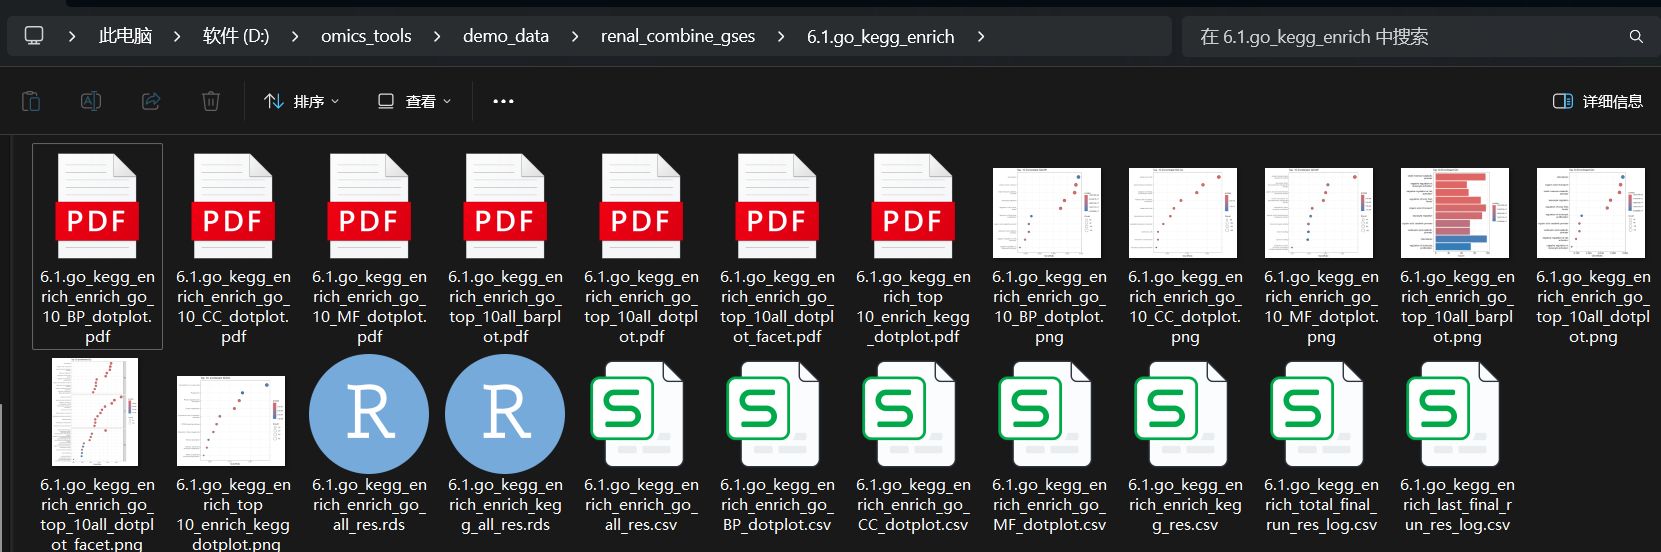Select go_10_BP_dotplot.png thumbnail
This screenshot has width=1661, height=552.
(1047, 212)
